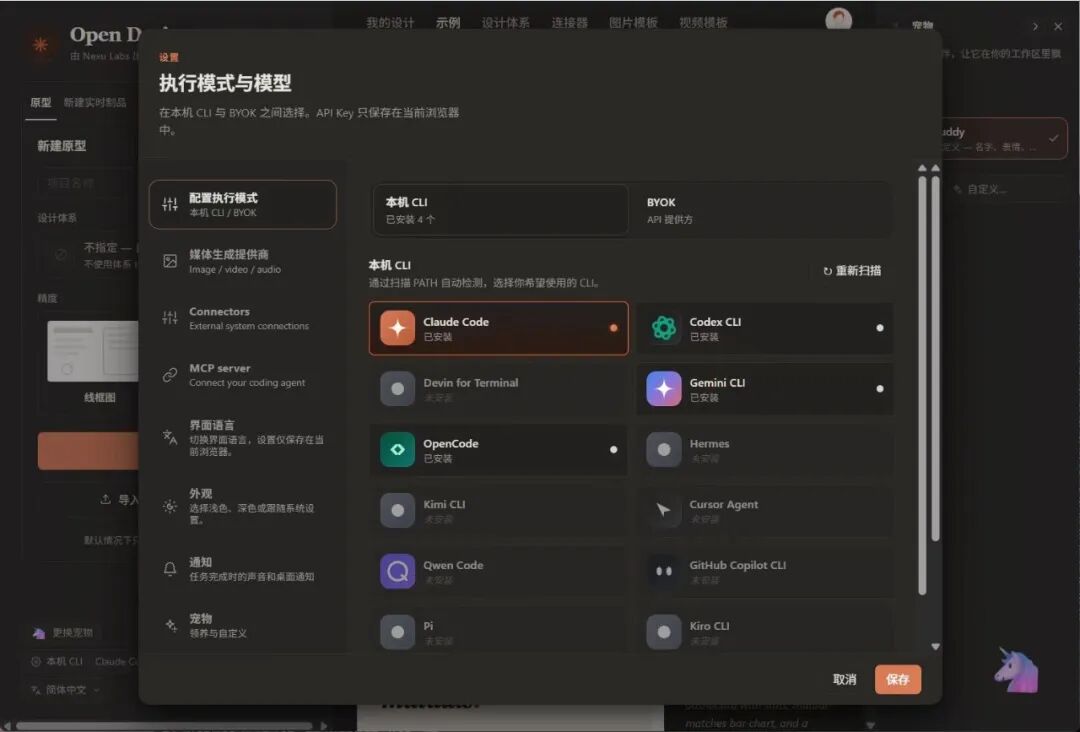
Task: Open 宠物 pet settings section
Action: [x=242, y=625]
